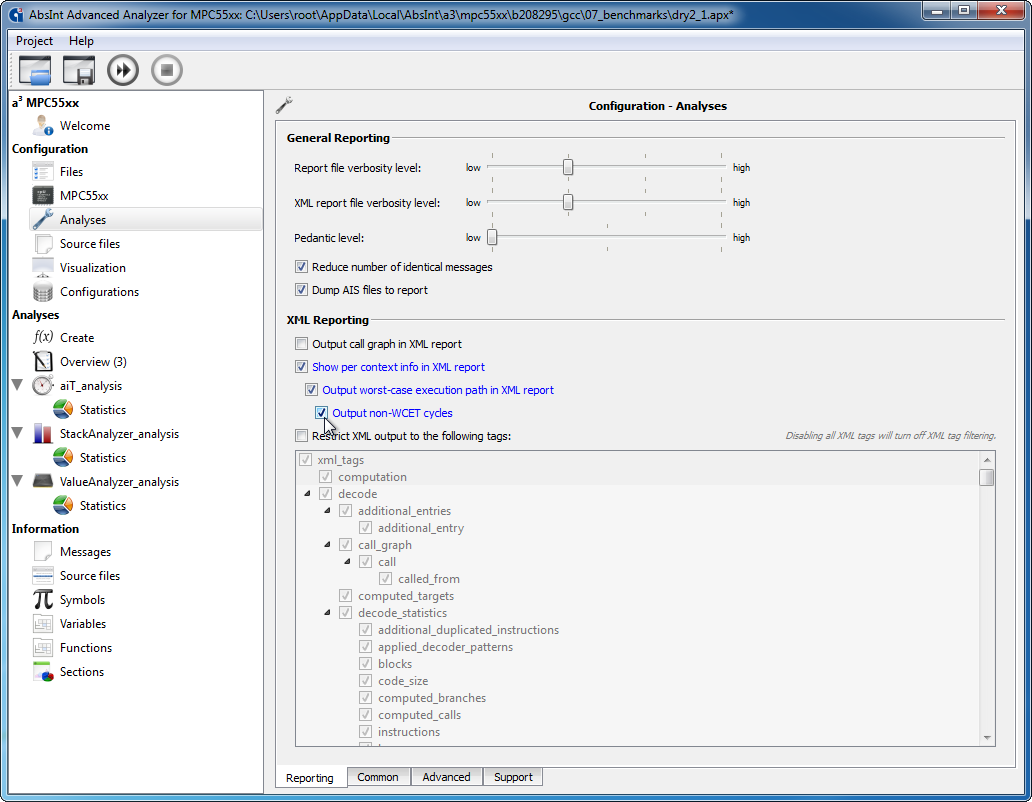1032x802 pixels.
Task: Click the Sections chart icon
Action: point(43,672)
